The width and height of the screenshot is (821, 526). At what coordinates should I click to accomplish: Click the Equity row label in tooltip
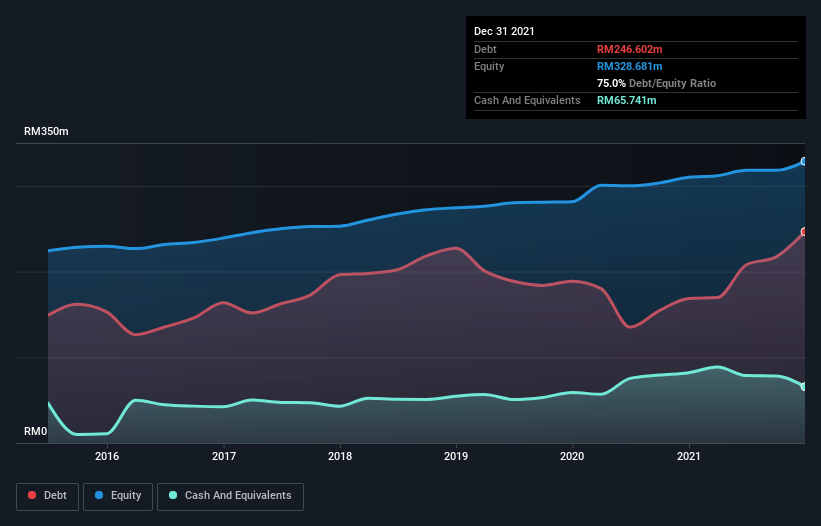(489, 66)
